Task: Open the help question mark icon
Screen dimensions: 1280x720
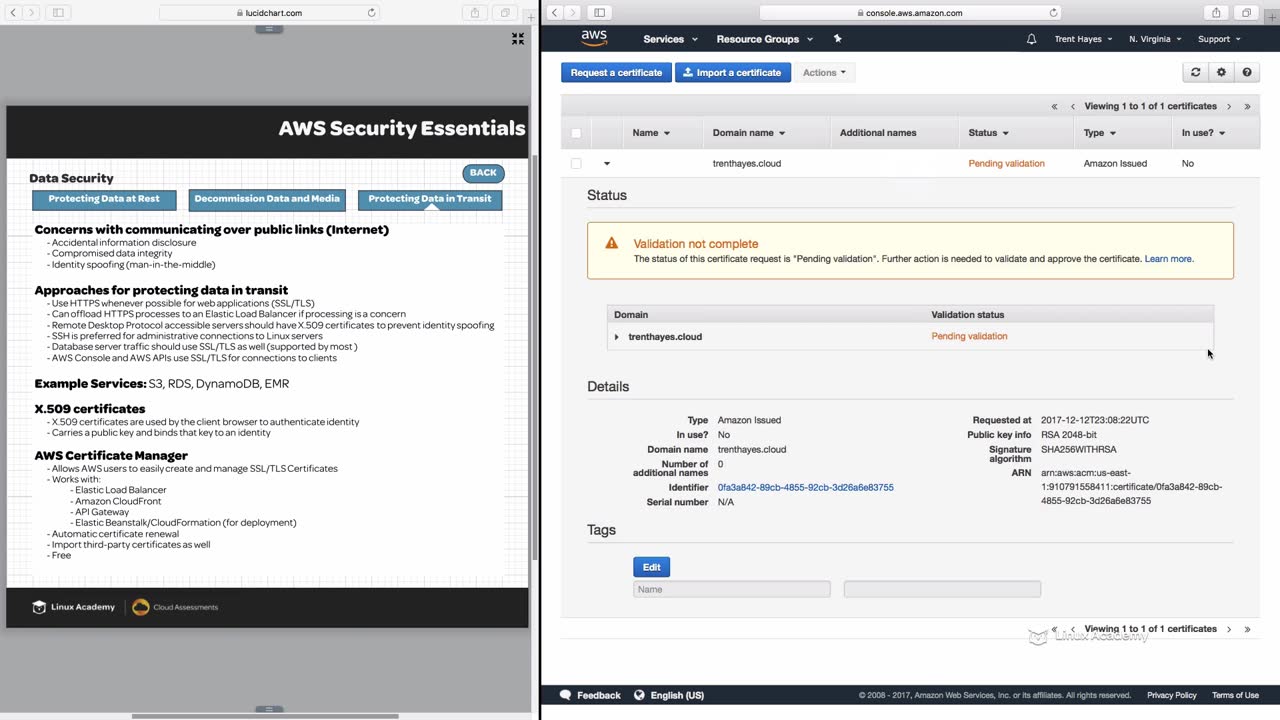Action: click(1247, 72)
